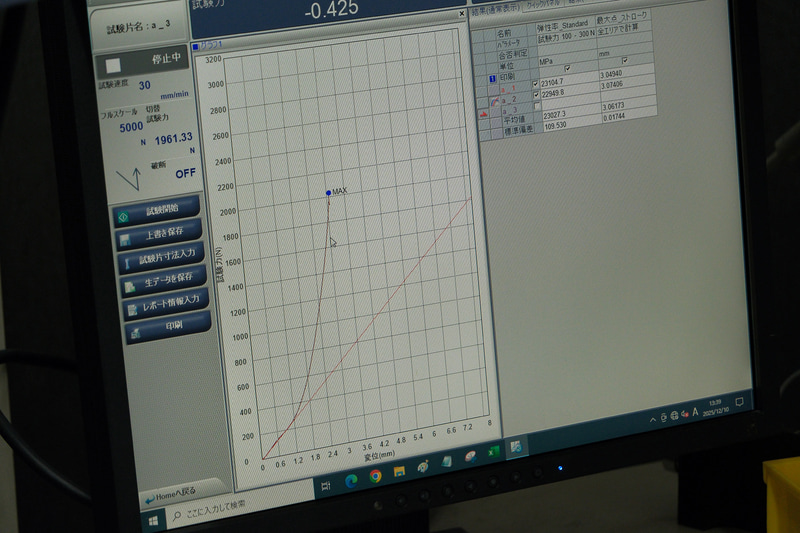Close the graph panel with the X button
The image size is (800, 533).
[x=461, y=14]
